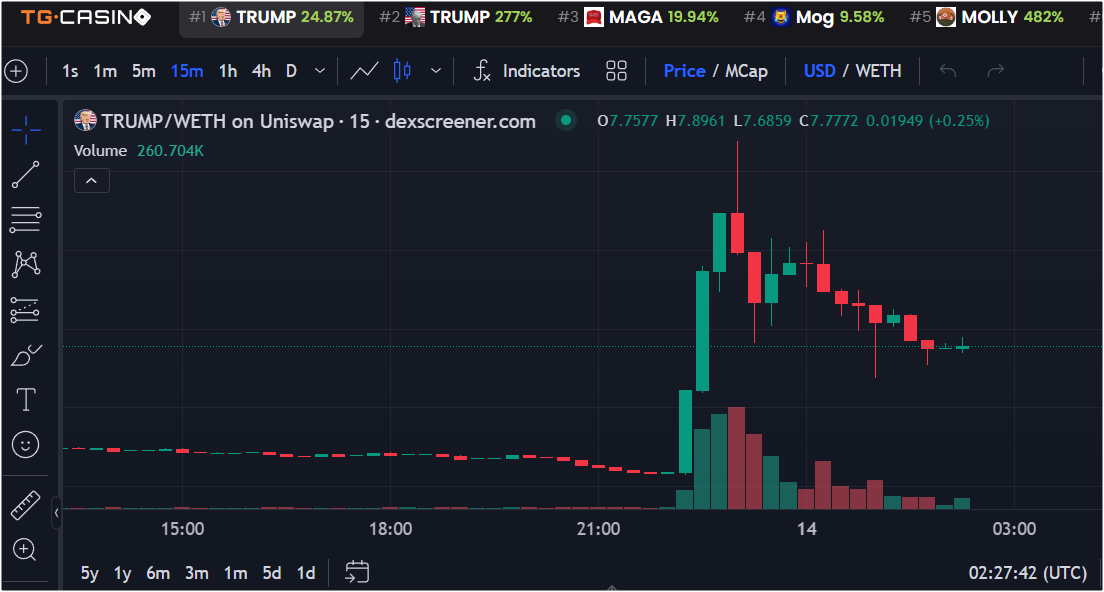Switch to line chart style
The image size is (1104, 592).
[x=365, y=71]
